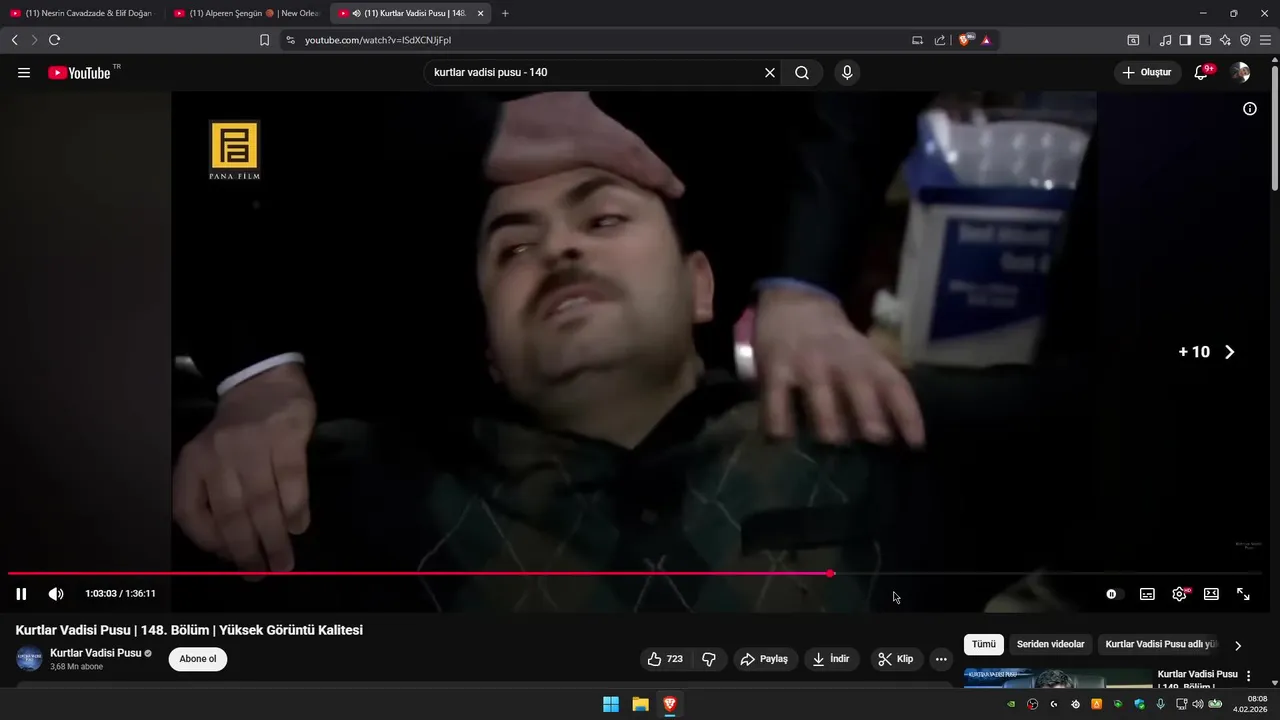
Task: Like the video (723)
Action: tap(665, 659)
